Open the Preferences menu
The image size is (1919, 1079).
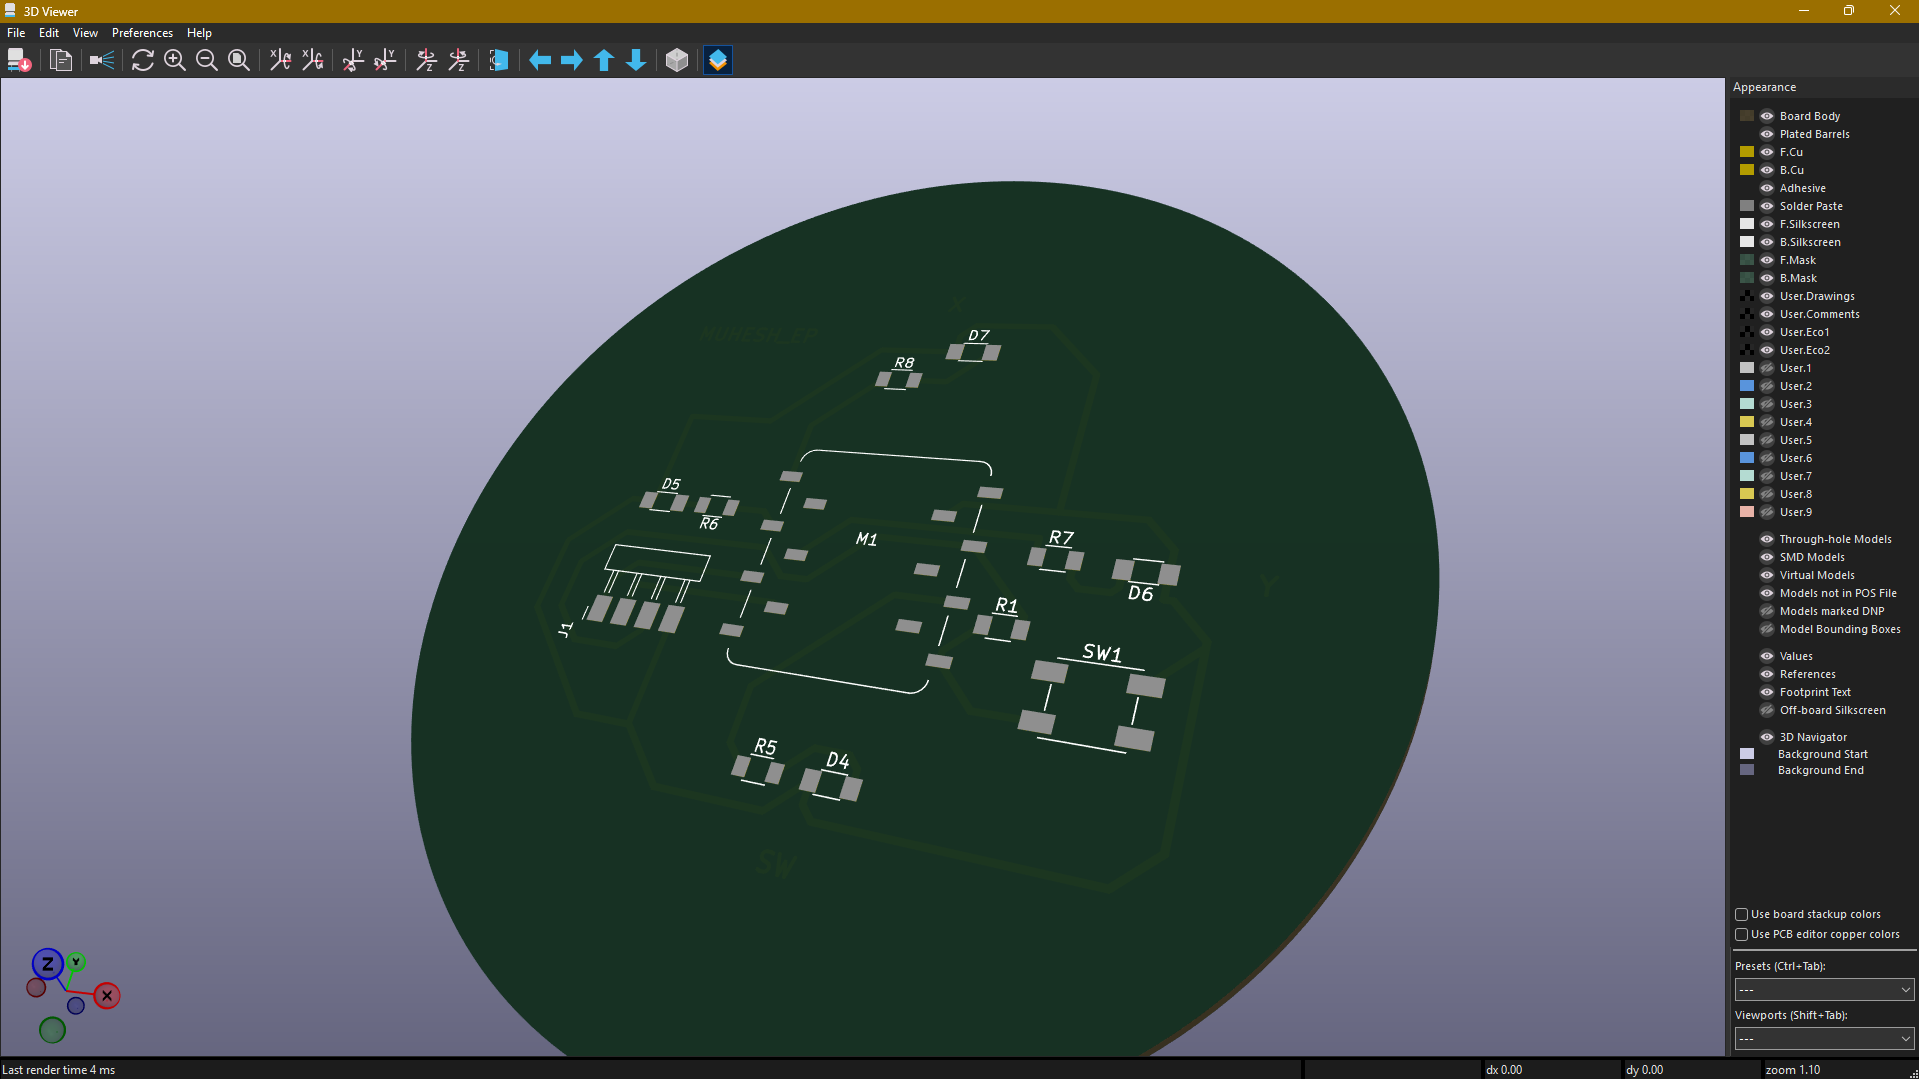click(x=142, y=33)
